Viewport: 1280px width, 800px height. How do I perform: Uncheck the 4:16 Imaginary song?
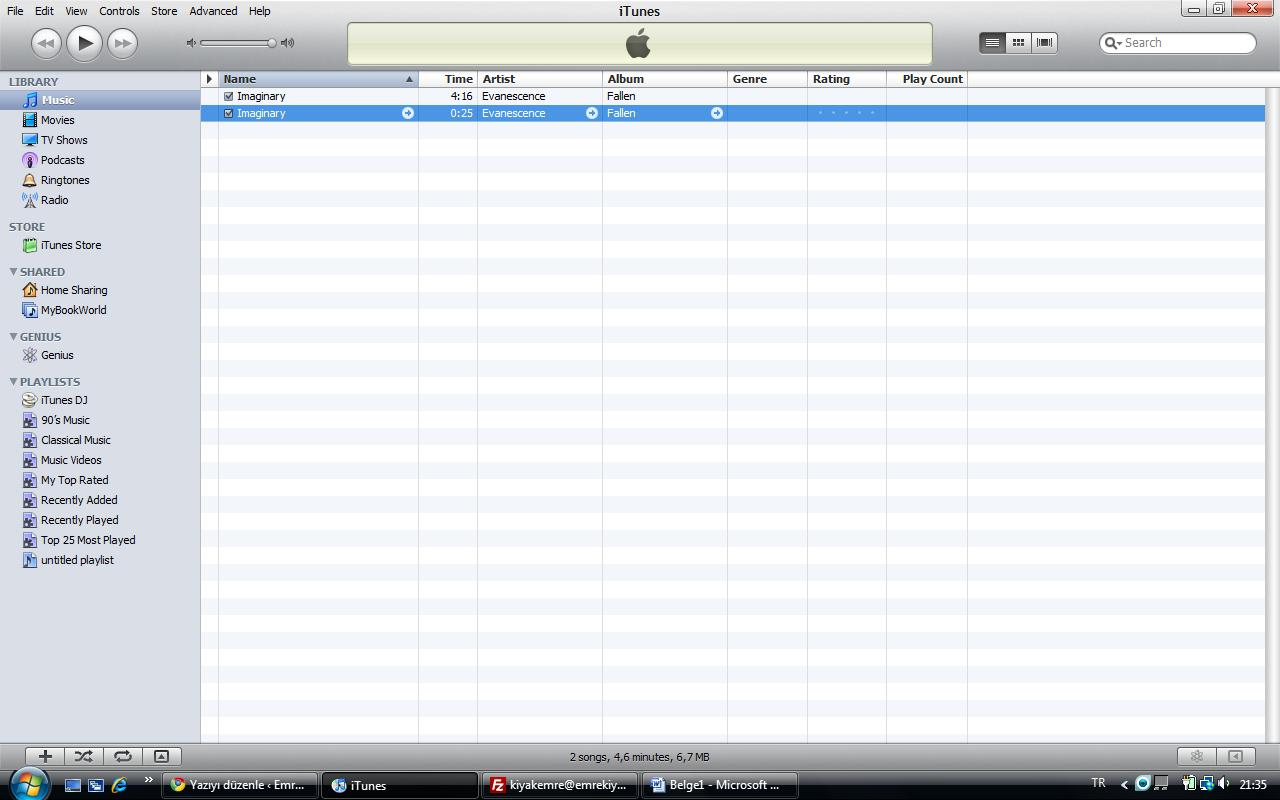tap(228, 96)
